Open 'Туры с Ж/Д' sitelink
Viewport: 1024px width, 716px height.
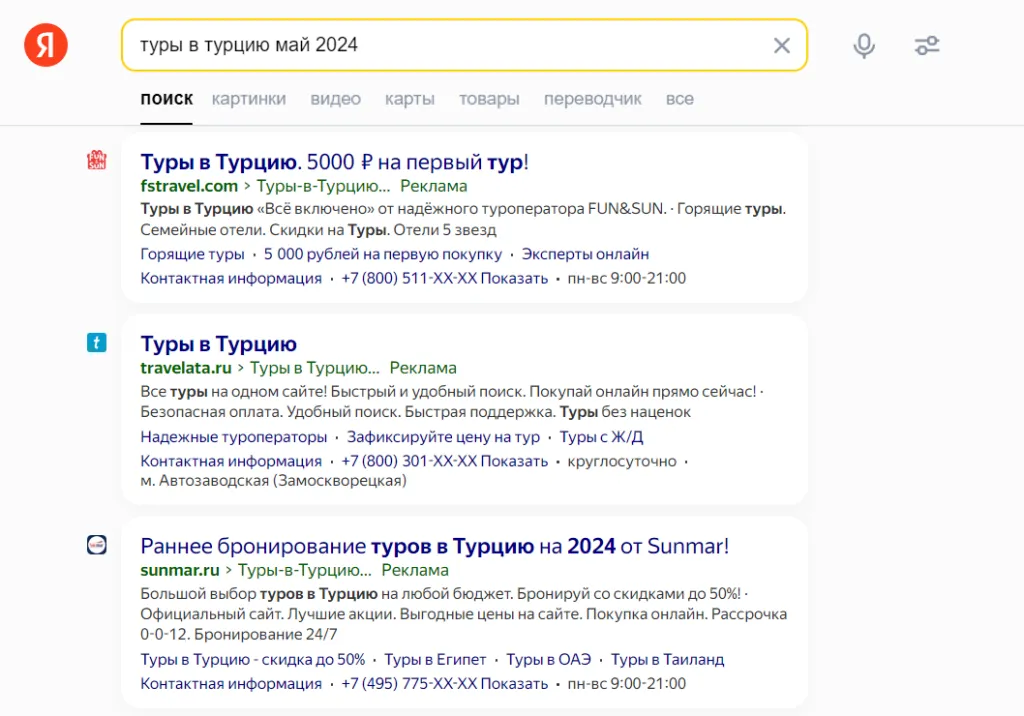(x=601, y=437)
